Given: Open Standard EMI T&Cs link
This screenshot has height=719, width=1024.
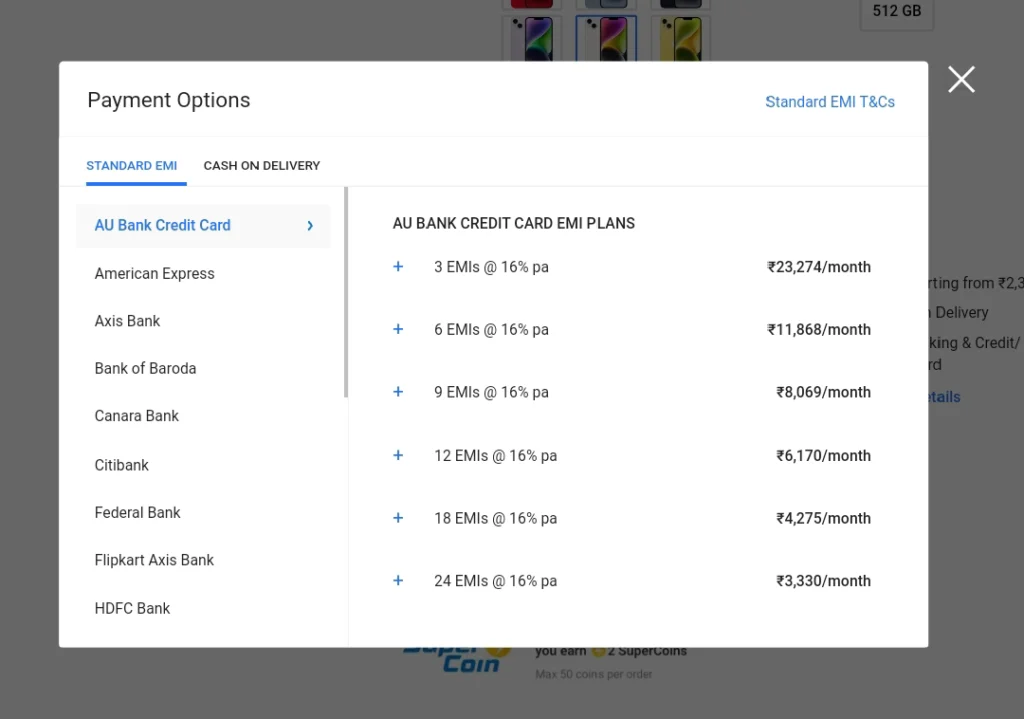Looking at the screenshot, I should pos(830,102).
